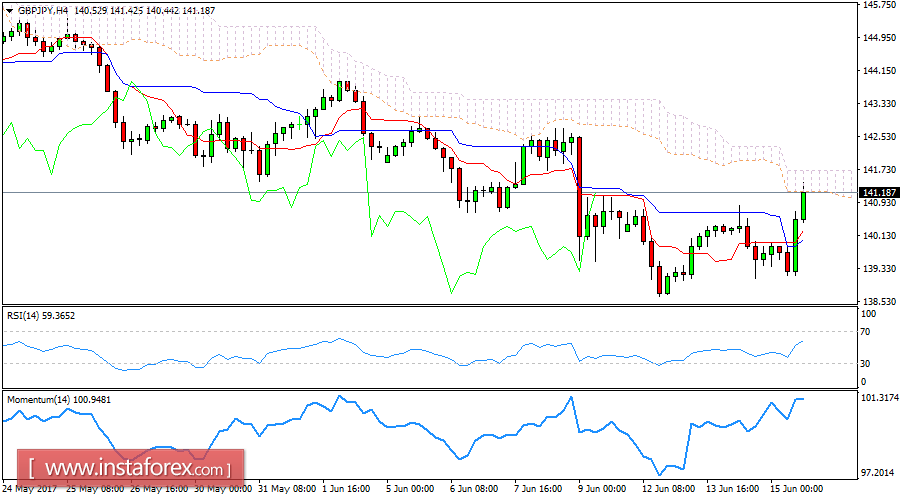Click the 6 Jun 08:00 time label
The width and height of the screenshot is (900, 500).
pos(474,489)
